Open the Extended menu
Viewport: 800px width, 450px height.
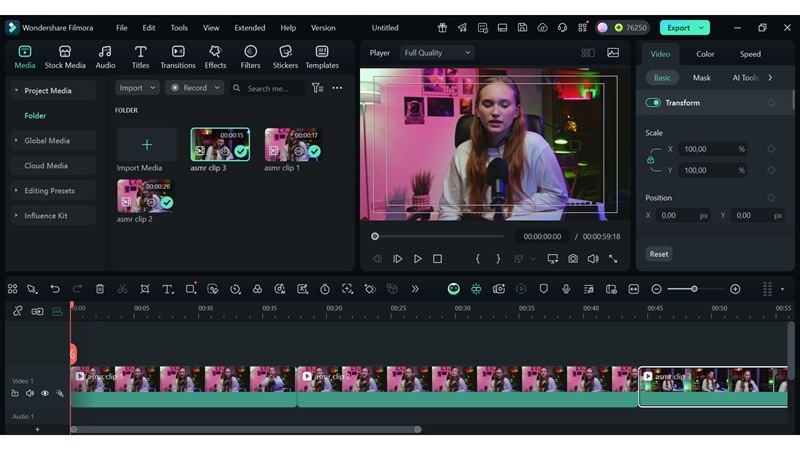[x=249, y=28]
